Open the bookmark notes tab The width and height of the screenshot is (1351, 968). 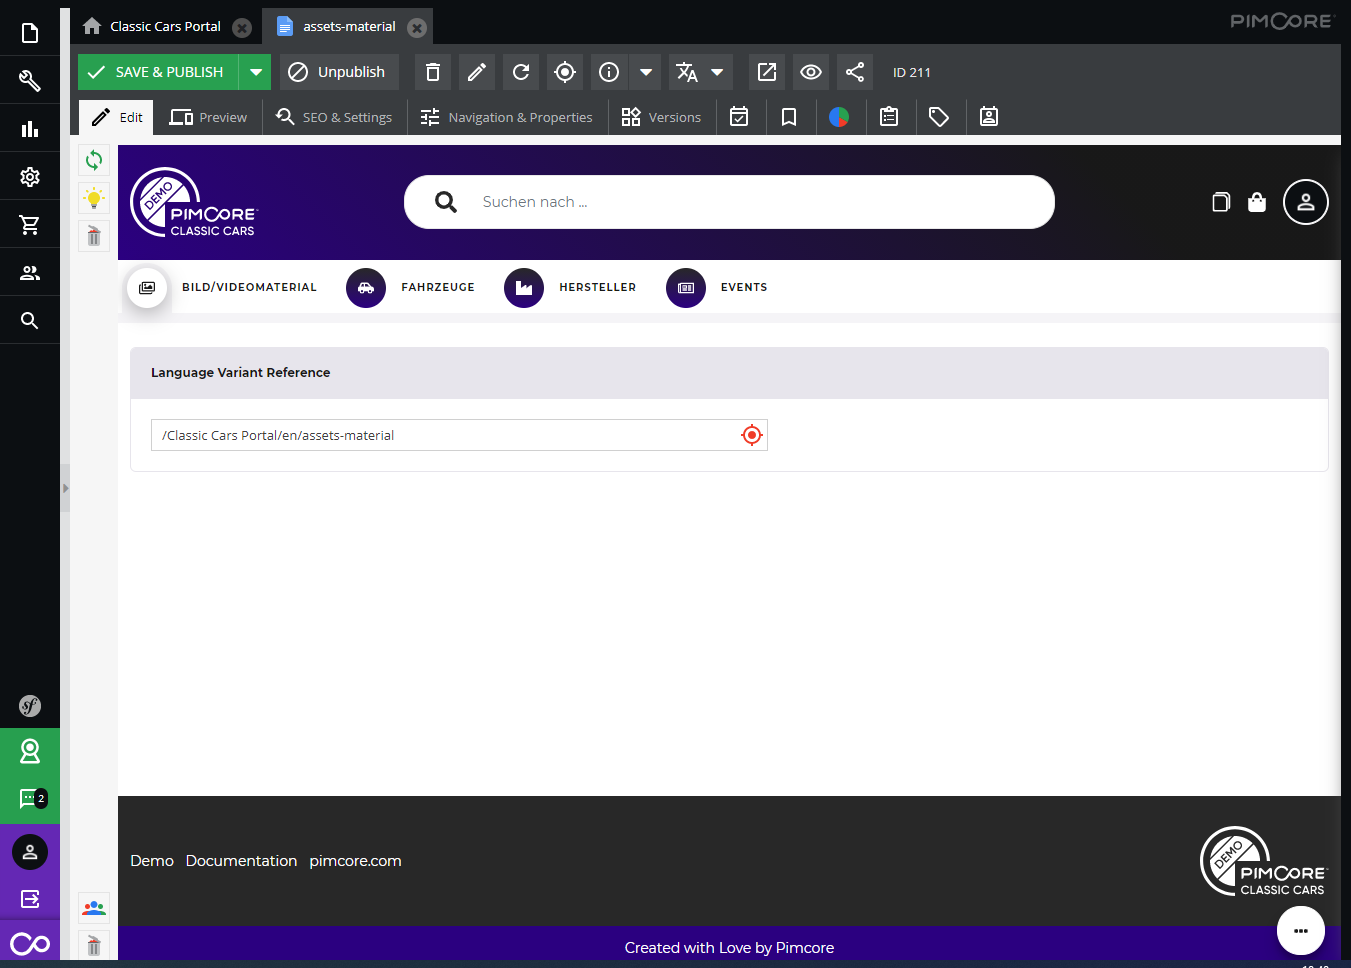pos(789,117)
